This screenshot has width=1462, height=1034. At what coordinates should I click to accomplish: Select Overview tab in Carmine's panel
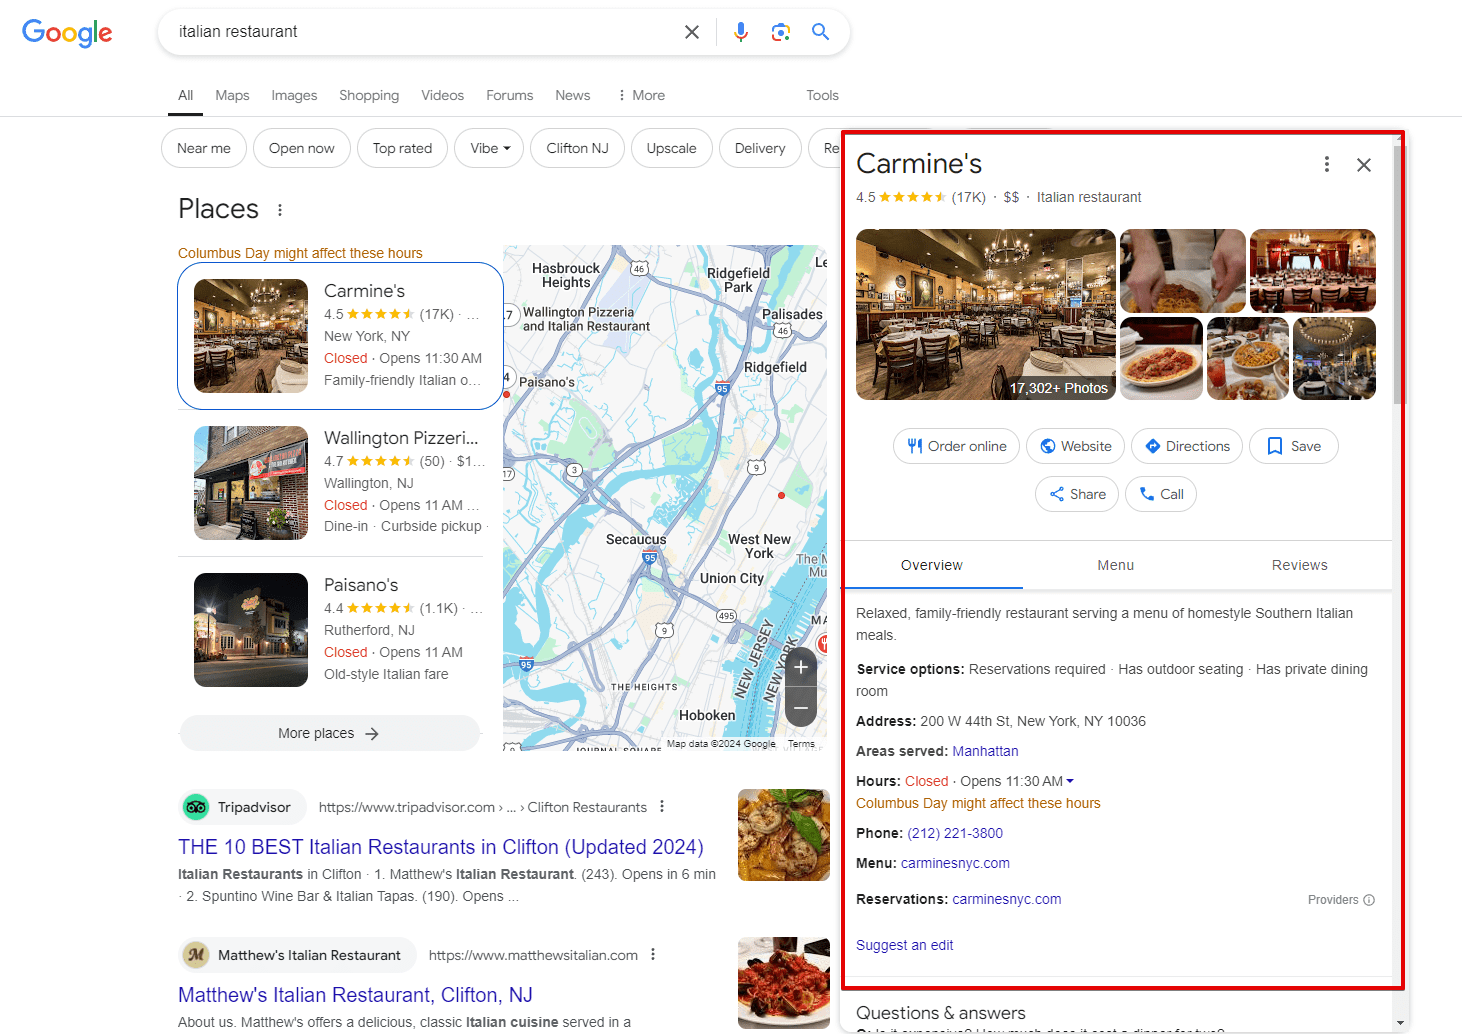click(932, 565)
